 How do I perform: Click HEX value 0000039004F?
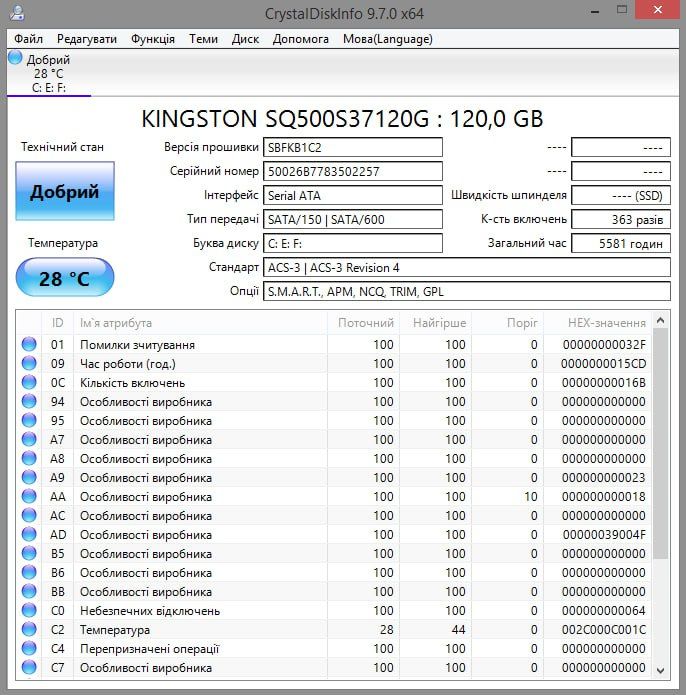click(604, 535)
